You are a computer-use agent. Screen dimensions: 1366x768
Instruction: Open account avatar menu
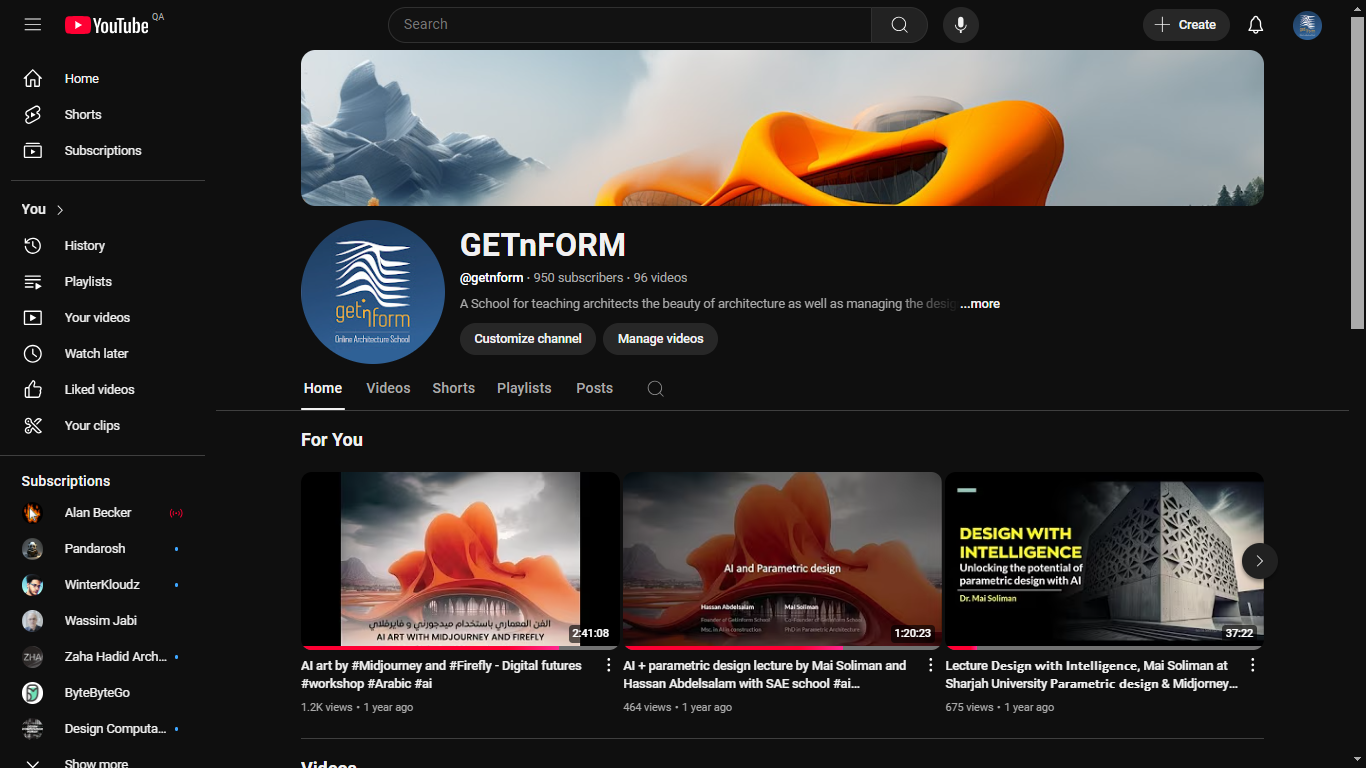pyautogui.click(x=1307, y=25)
